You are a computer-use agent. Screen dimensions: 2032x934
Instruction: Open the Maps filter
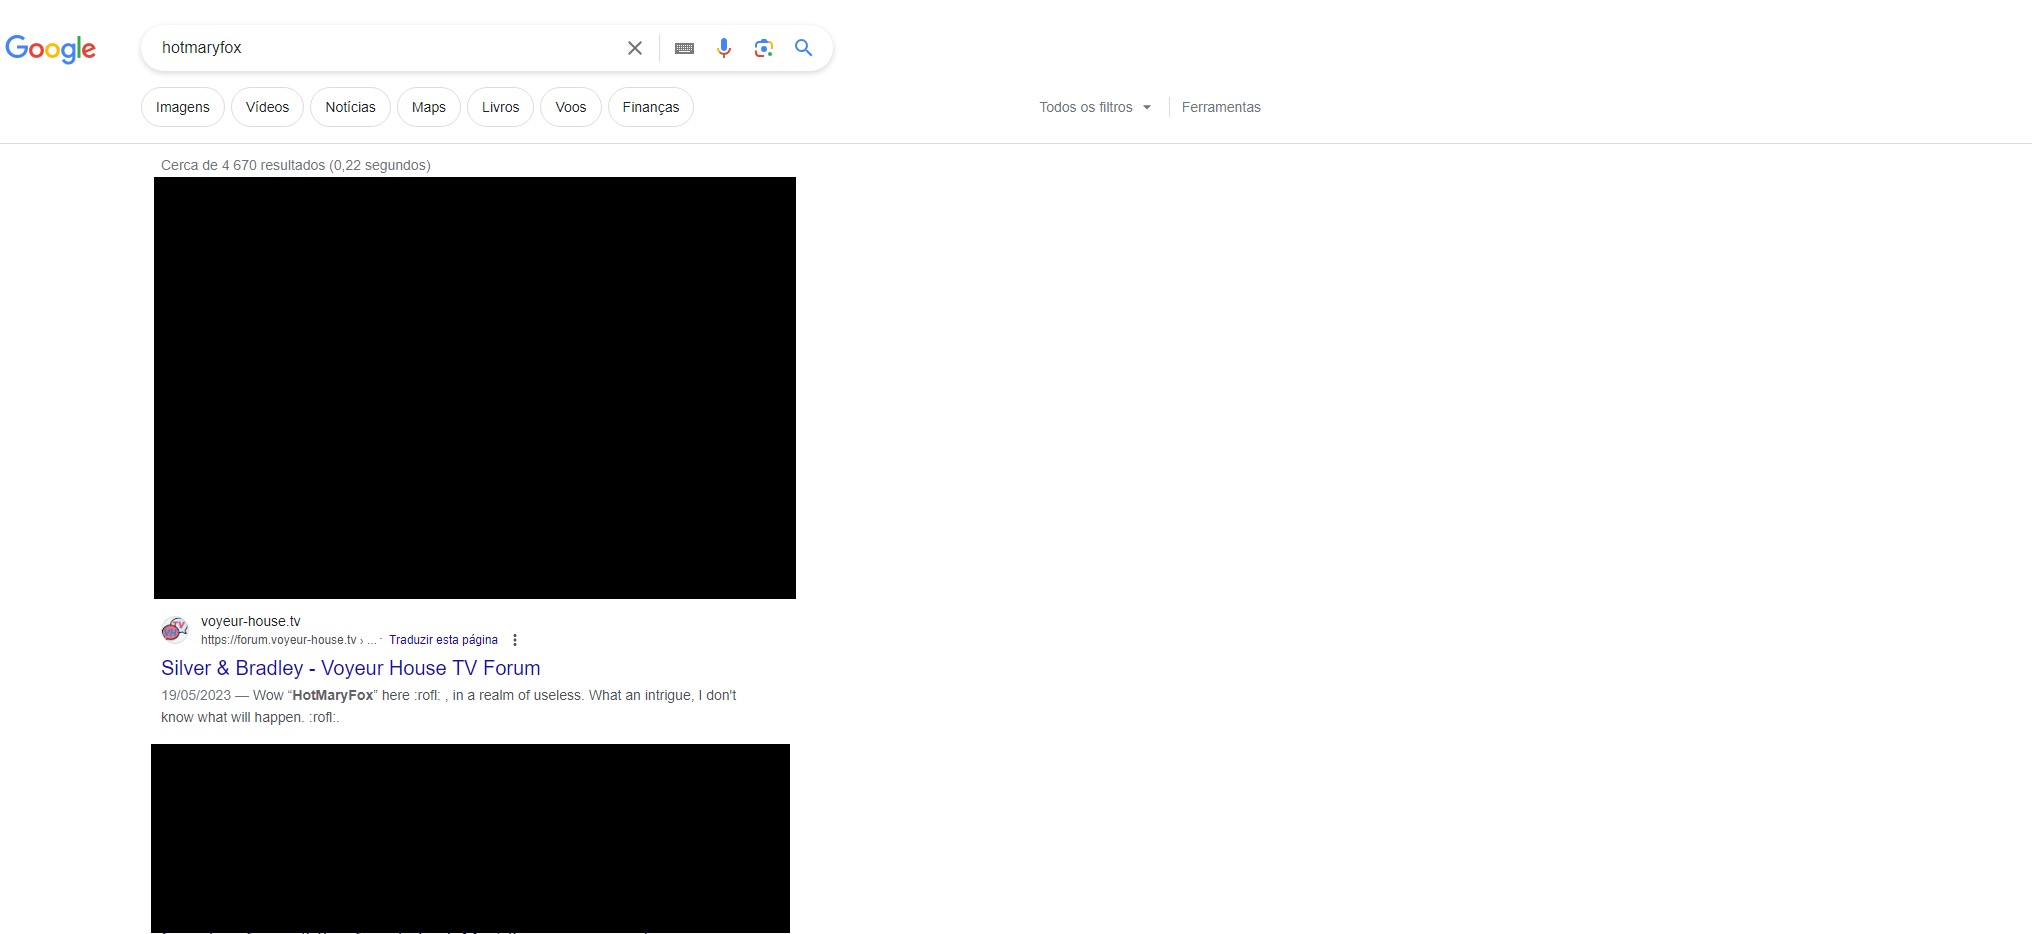(429, 107)
